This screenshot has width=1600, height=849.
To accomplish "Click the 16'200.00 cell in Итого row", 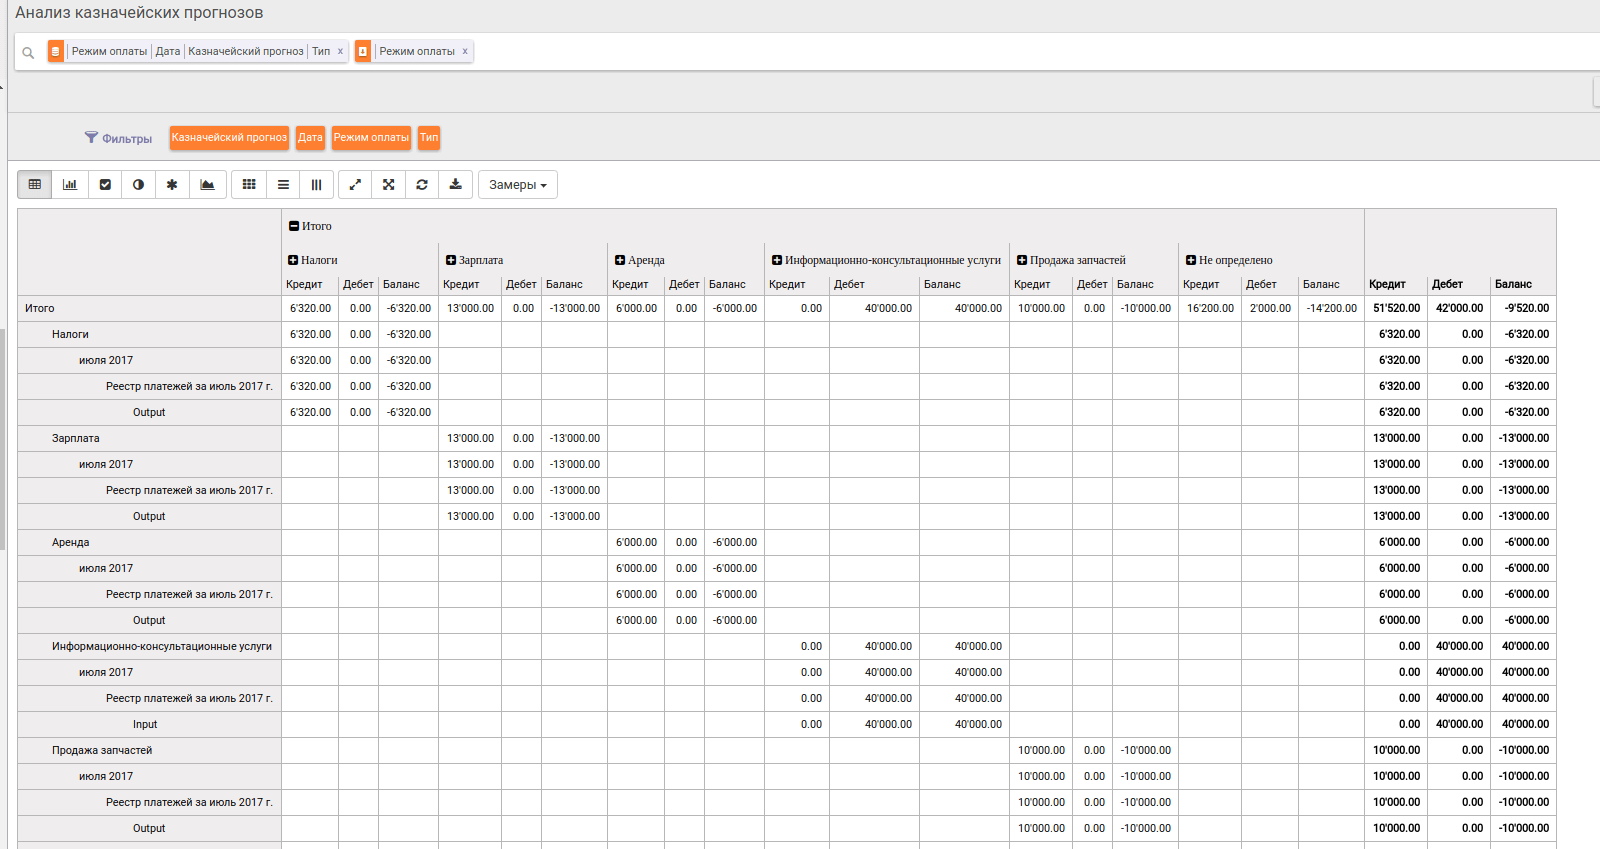I will (1210, 308).
